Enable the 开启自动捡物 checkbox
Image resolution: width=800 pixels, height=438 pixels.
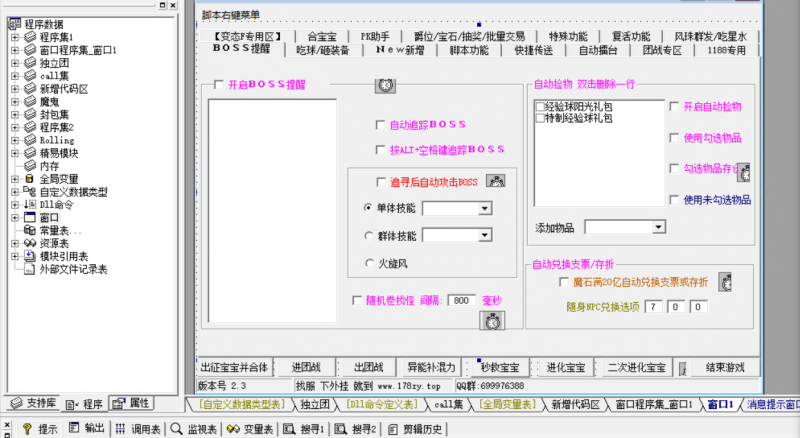click(674, 106)
